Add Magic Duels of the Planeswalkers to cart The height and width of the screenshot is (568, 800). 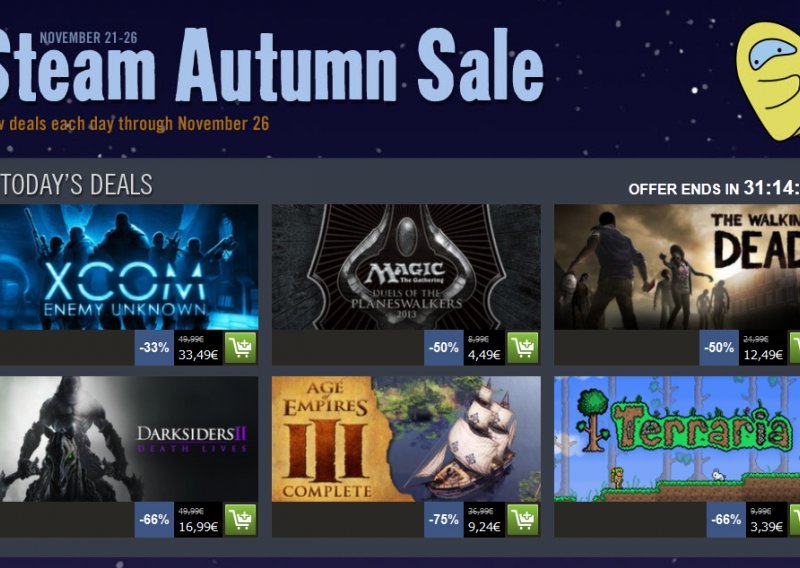click(522, 348)
